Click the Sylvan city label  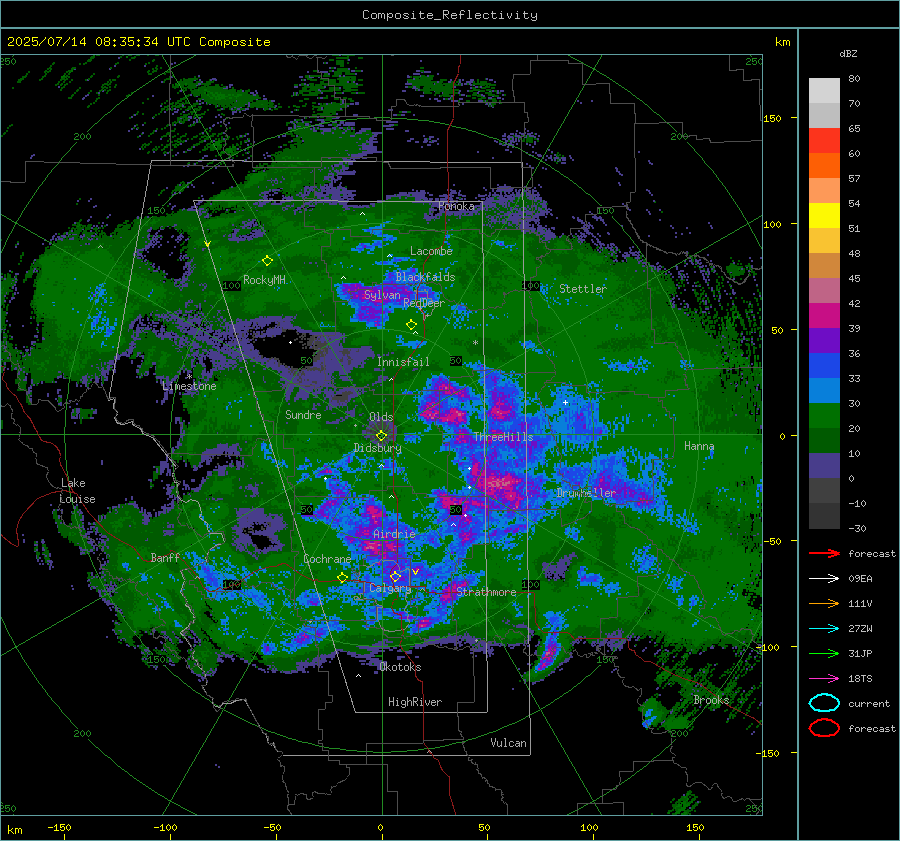382,295
